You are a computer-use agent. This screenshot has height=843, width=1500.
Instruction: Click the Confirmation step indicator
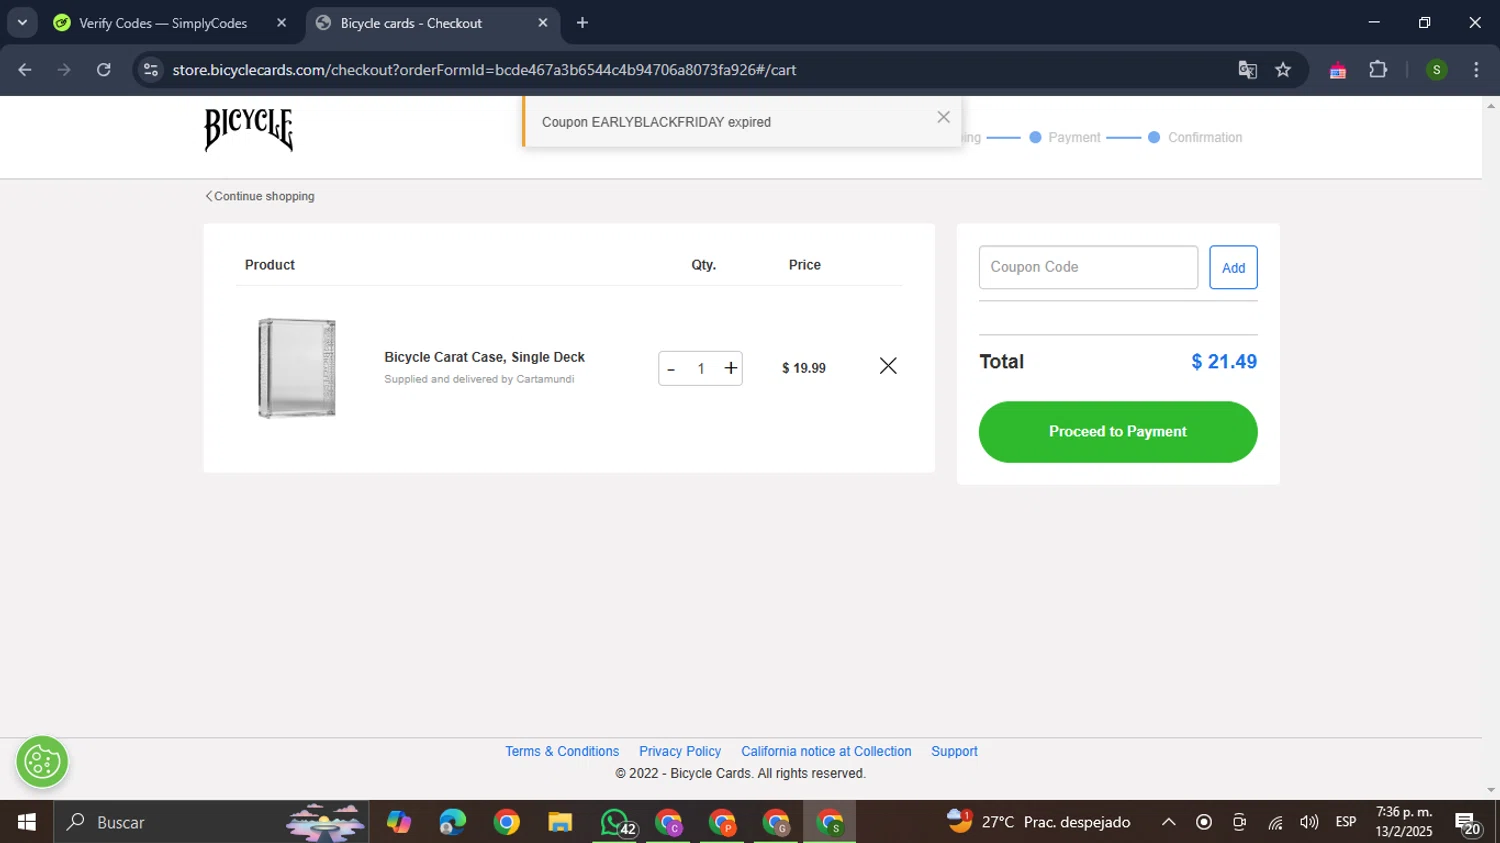(x=1195, y=137)
